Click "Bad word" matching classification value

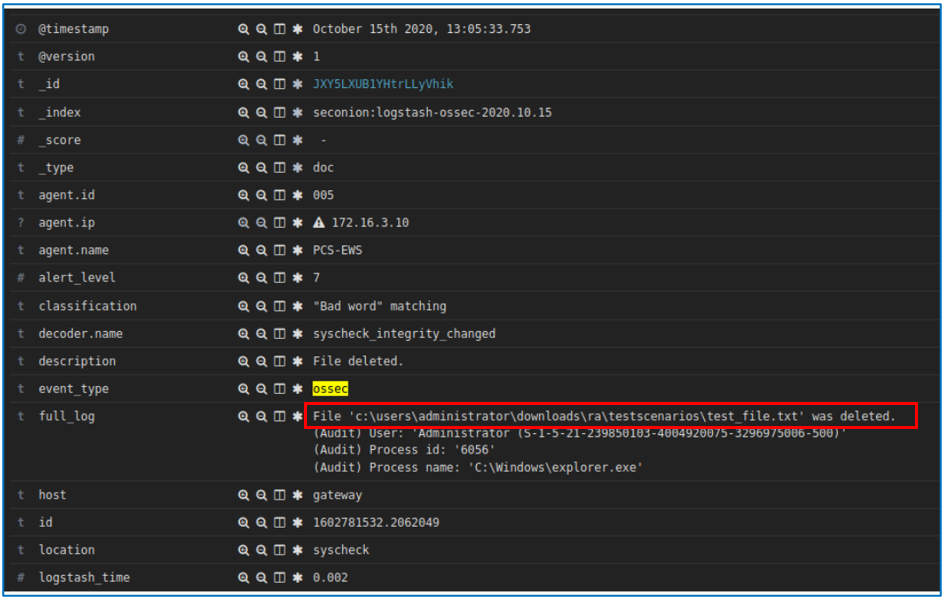click(379, 306)
